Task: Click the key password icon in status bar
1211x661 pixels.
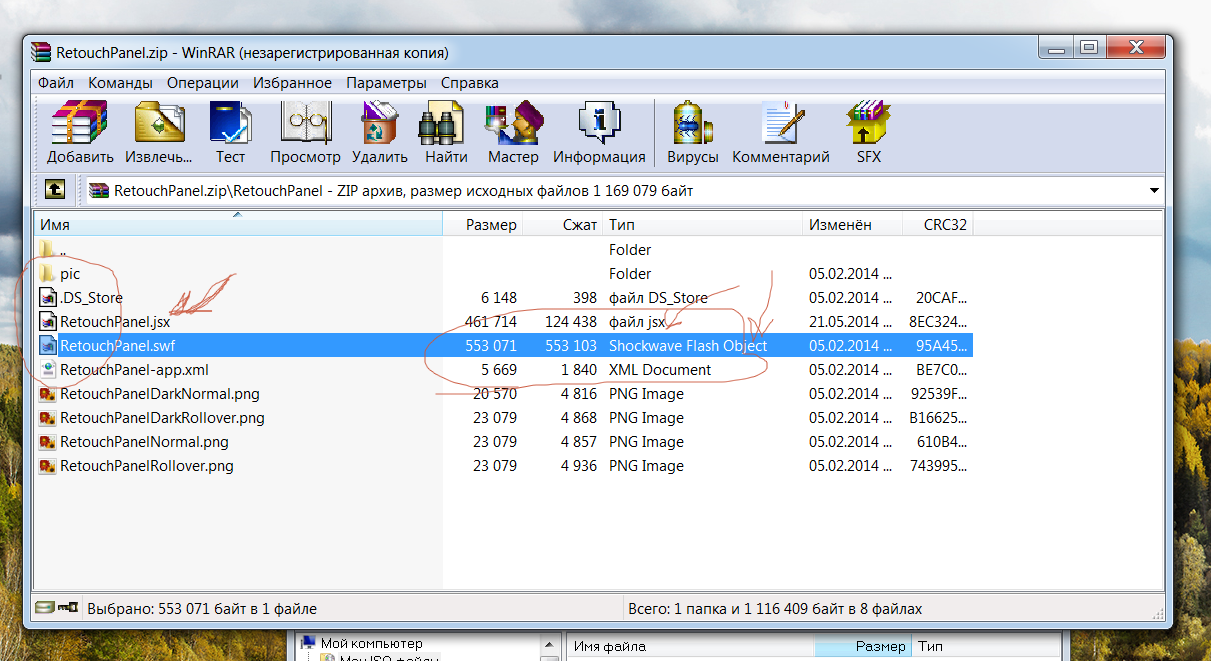Action: pos(68,608)
